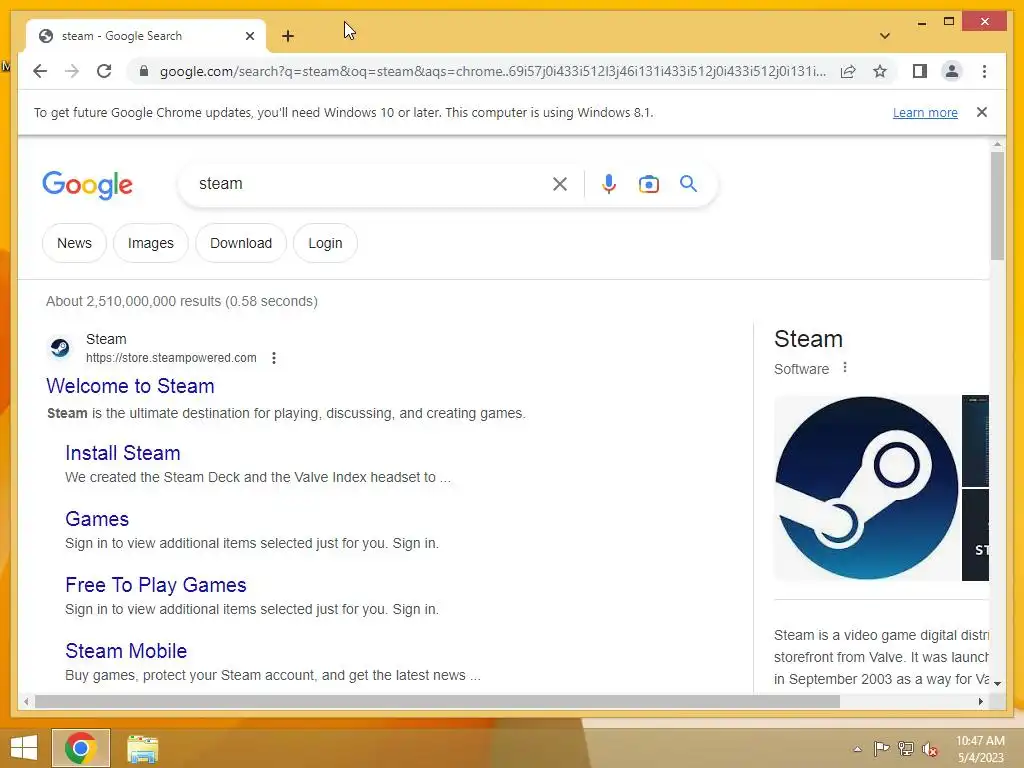Click the Steam knowledge panel title
Image resolution: width=1024 pixels, height=768 pixels.
[x=808, y=339]
